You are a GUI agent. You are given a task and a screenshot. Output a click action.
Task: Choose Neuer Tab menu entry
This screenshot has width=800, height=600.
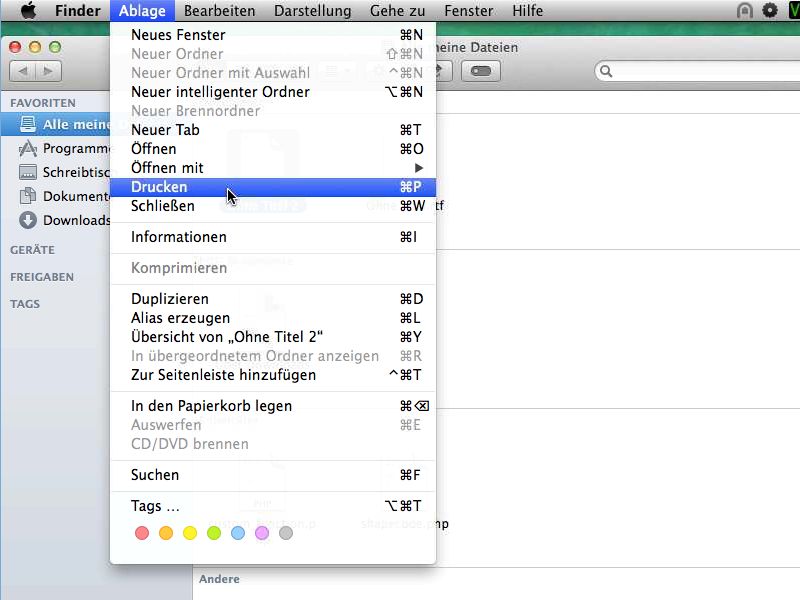click(273, 130)
